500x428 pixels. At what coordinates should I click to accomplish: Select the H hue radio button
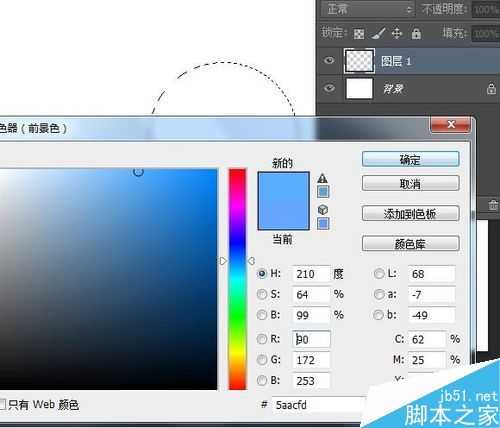[262, 274]
